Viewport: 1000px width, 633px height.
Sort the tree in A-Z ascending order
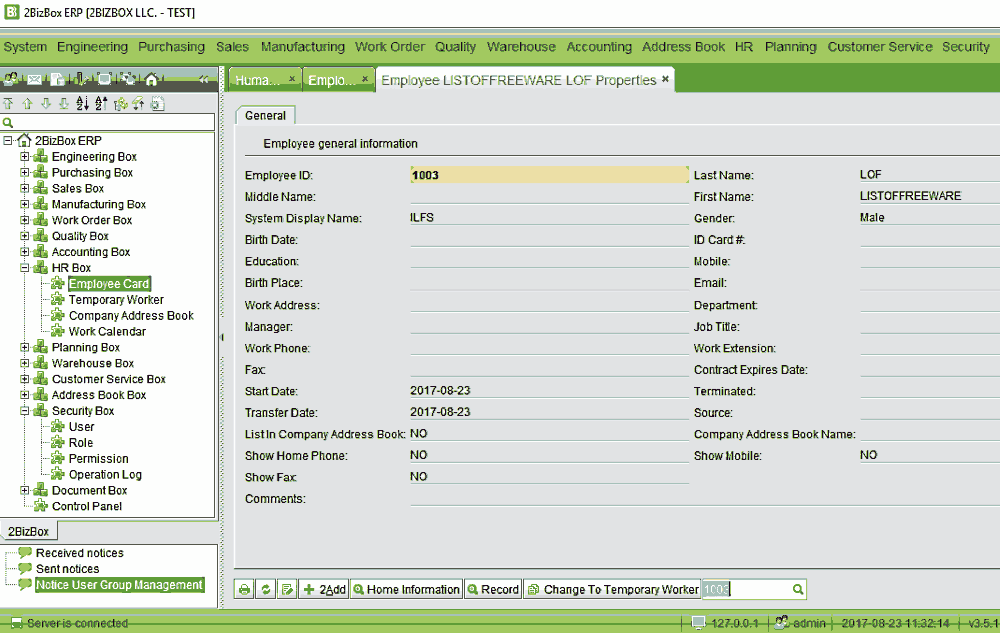click(82, 103)
